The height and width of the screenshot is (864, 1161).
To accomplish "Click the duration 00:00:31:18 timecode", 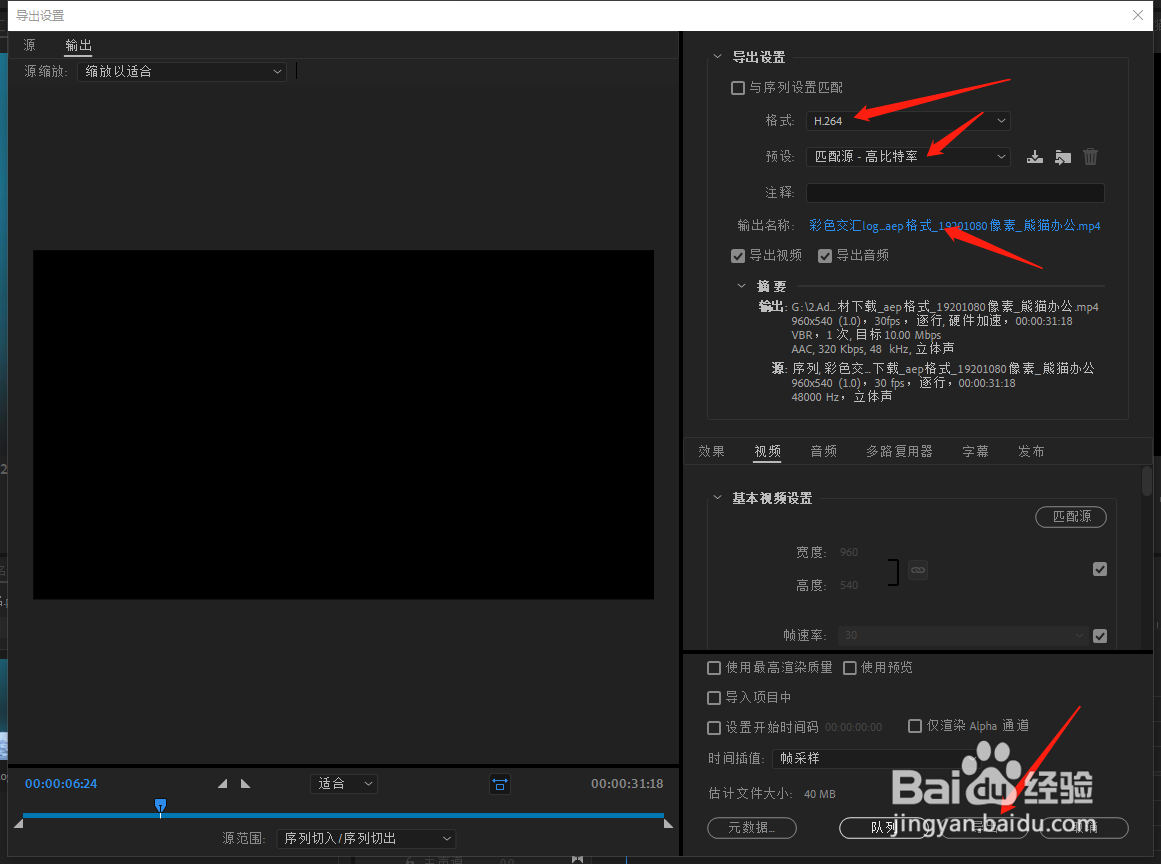I will click(626, 784).
